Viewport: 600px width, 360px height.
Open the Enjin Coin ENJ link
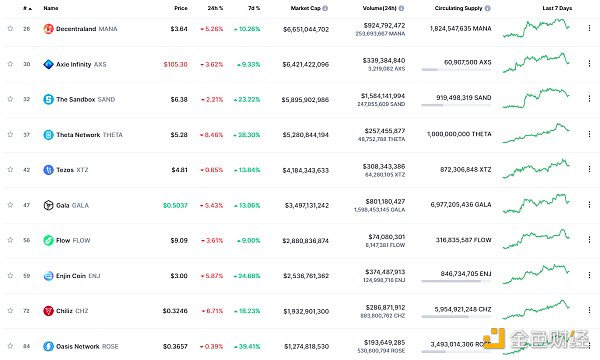pos(78,276)
